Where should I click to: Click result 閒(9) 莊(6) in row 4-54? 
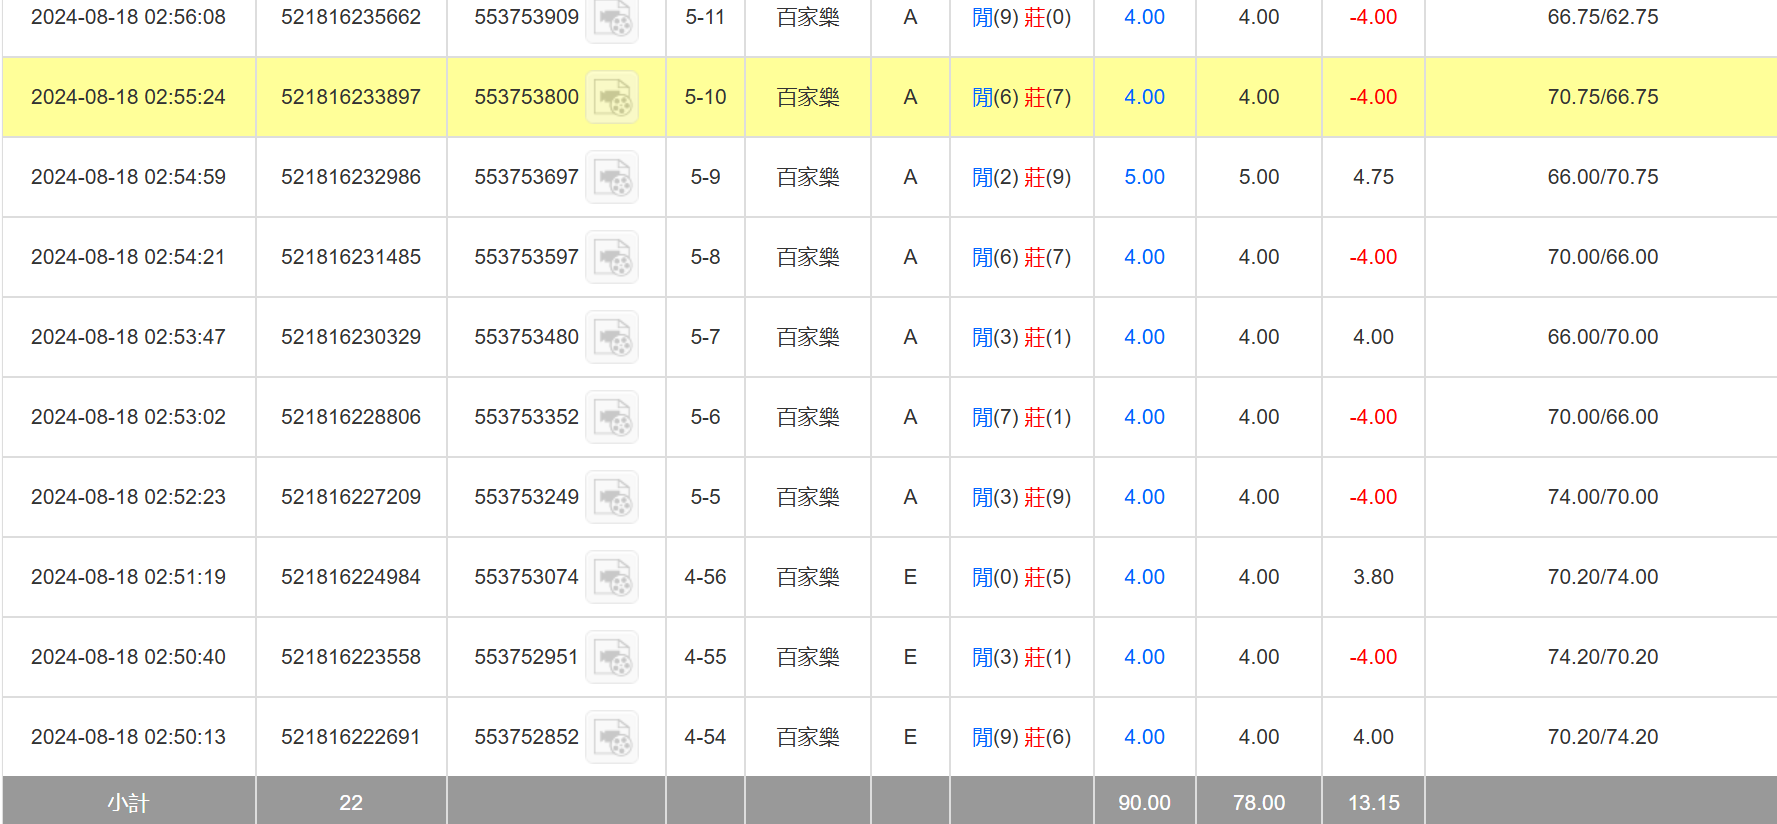pos(1021,737)
